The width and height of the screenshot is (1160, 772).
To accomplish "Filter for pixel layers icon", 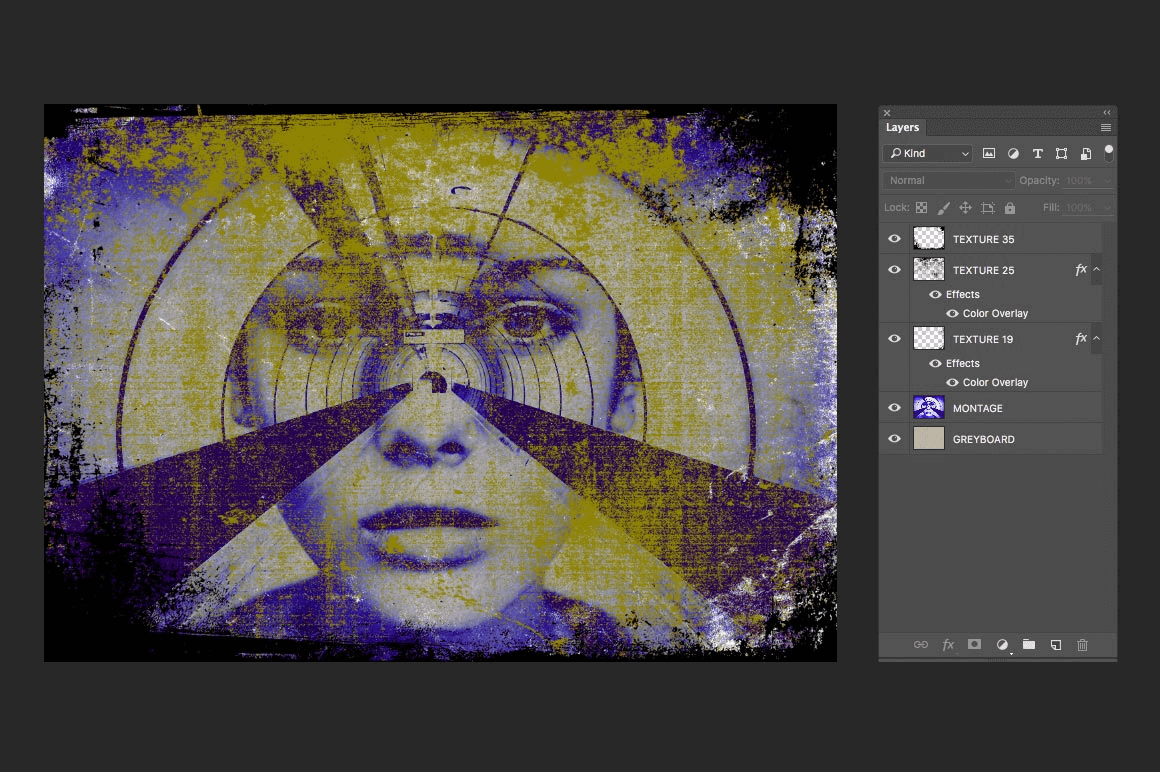I will (x=989, y=154).
